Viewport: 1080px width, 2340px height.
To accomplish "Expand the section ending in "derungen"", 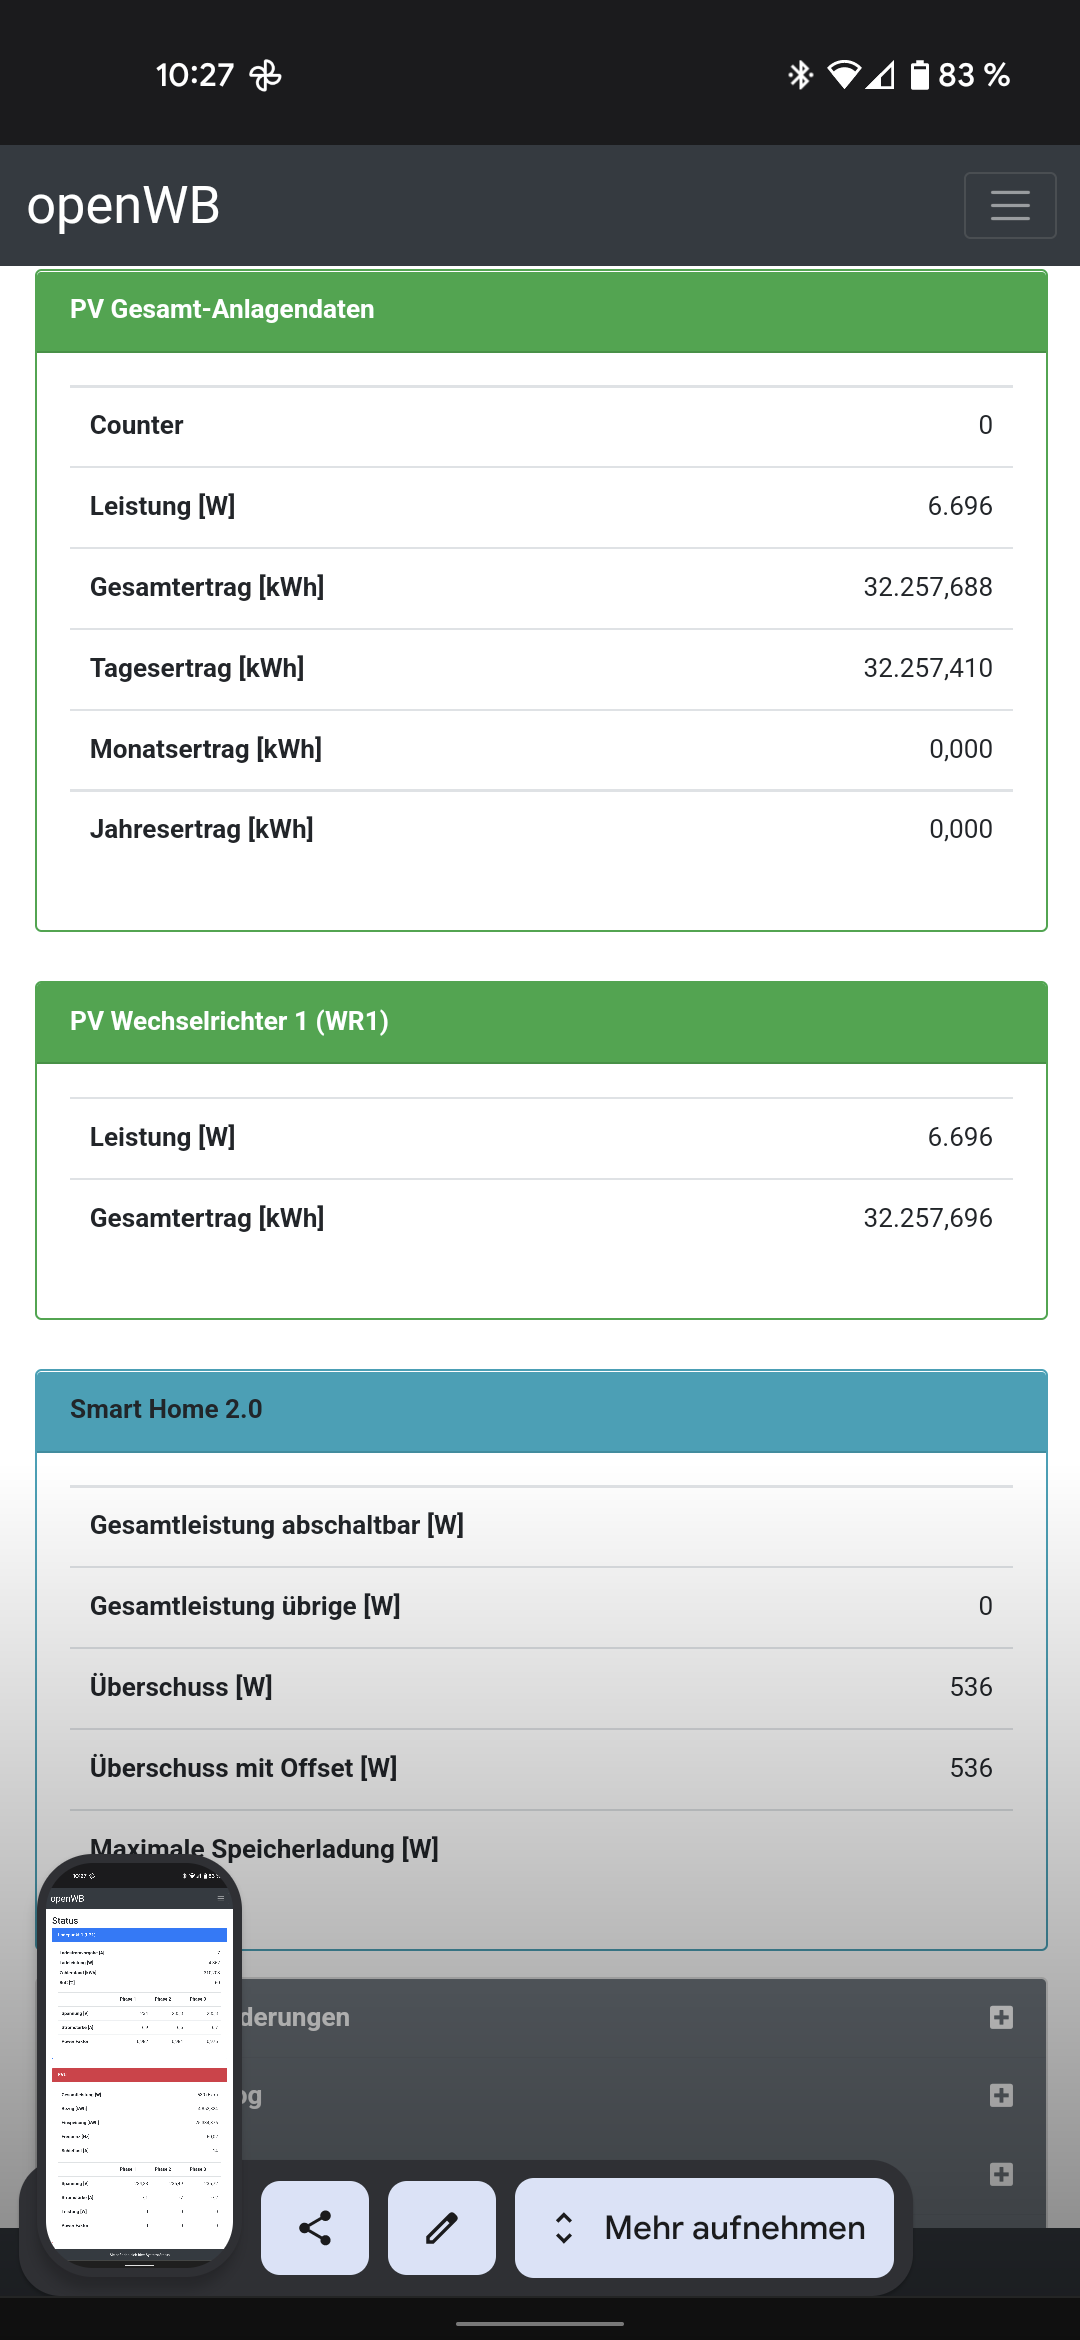I will pos(1001,2017).
